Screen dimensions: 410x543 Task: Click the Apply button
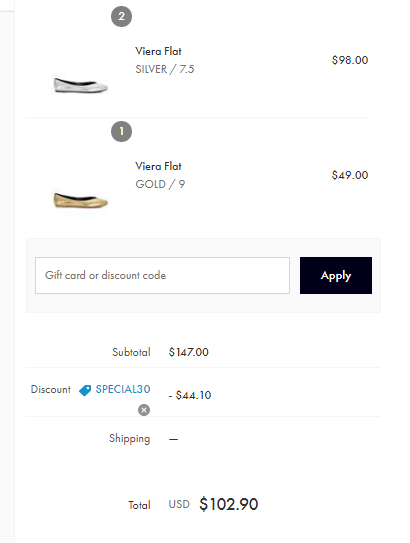[x=336, y=275]
